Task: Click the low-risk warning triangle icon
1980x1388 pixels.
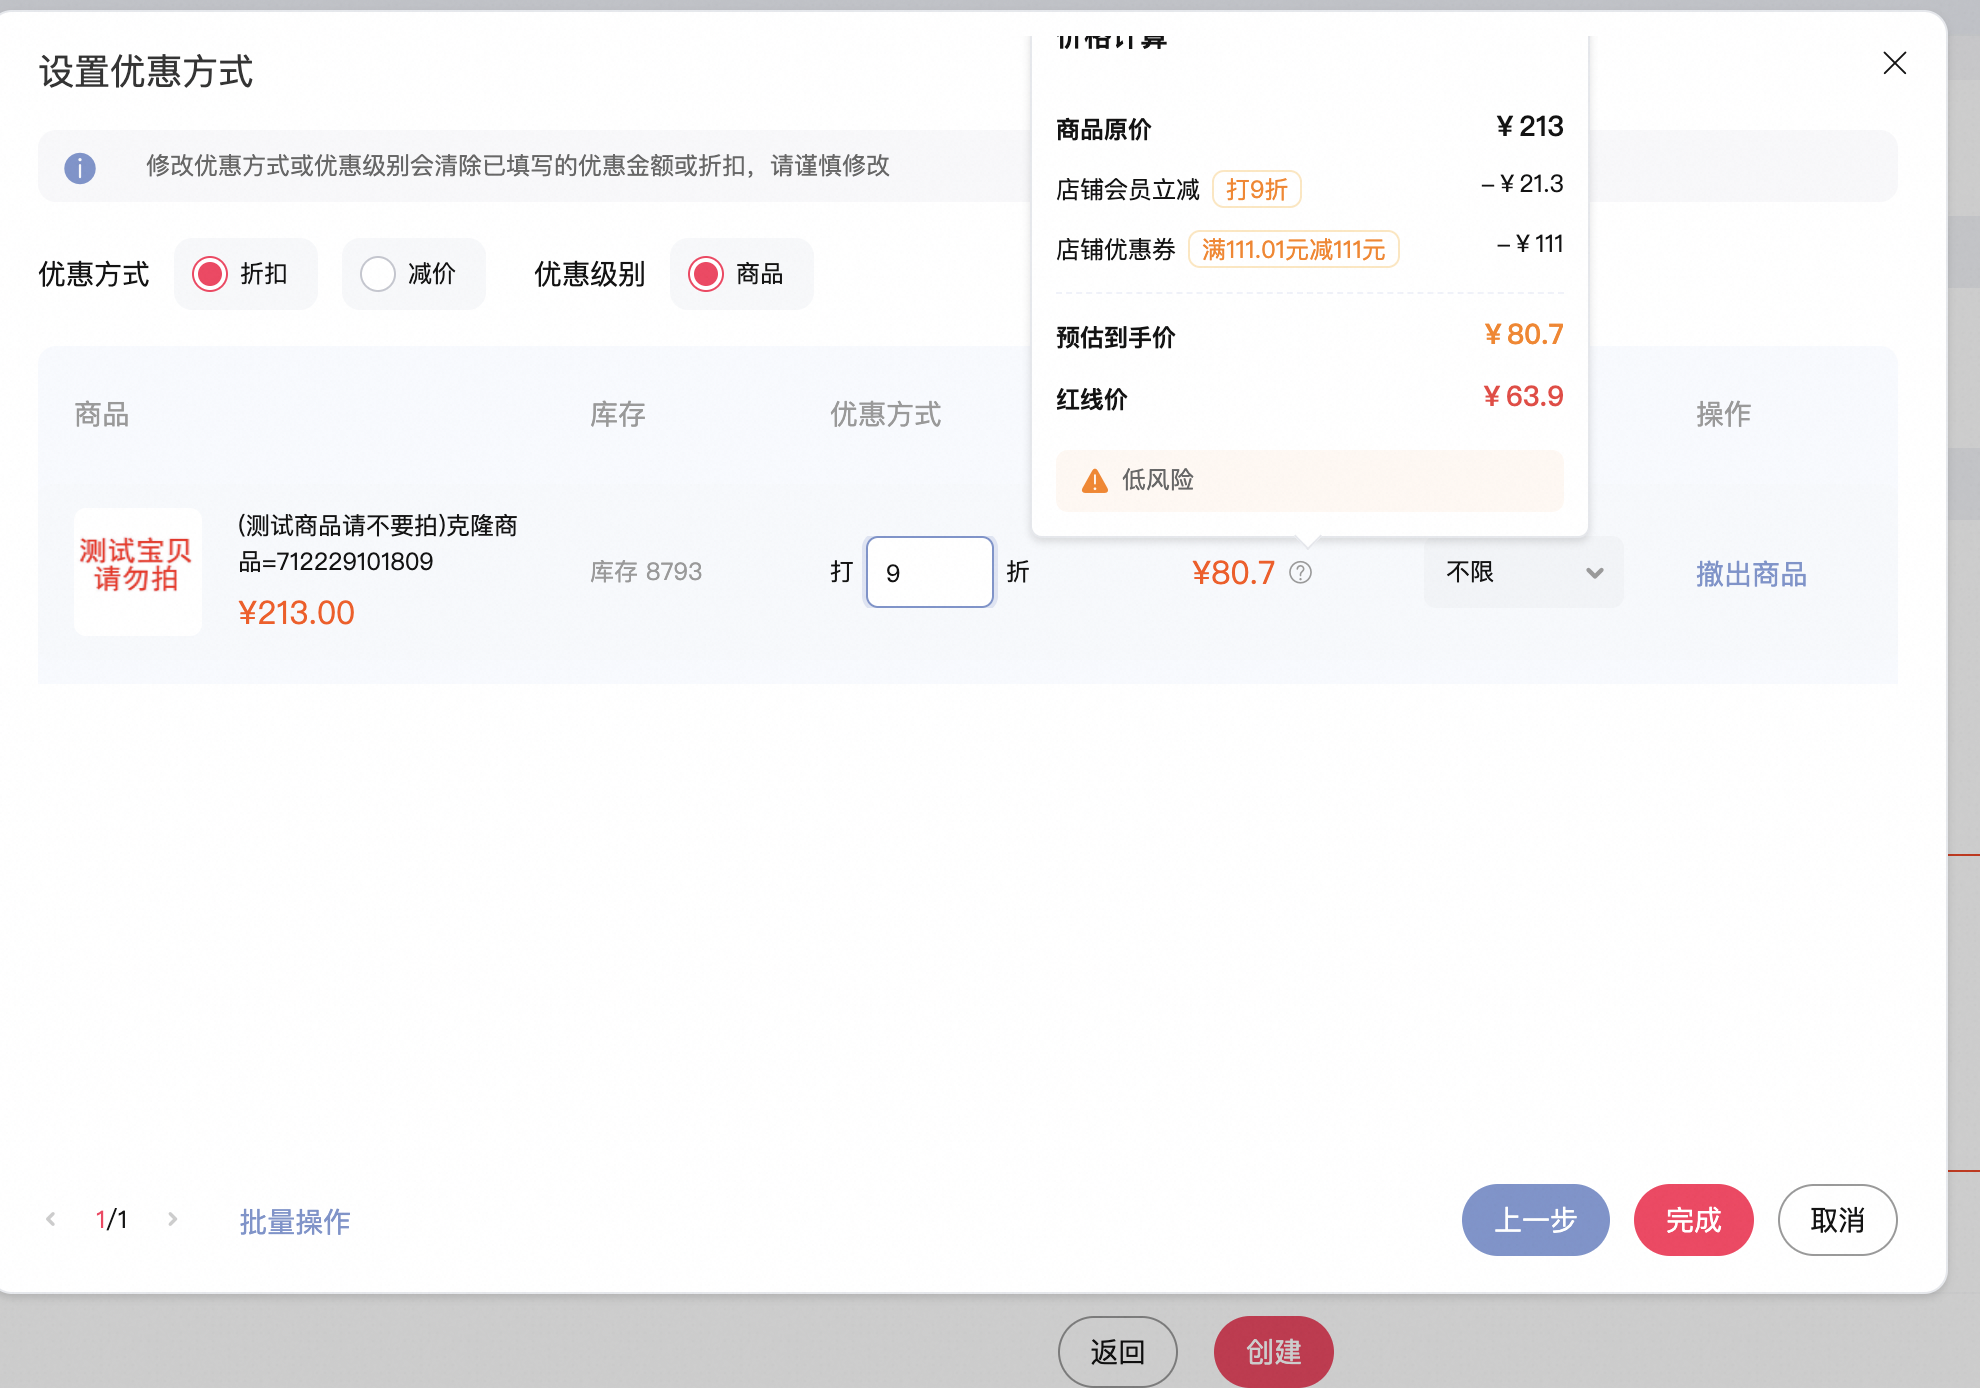Action: tap(1095, 481)
